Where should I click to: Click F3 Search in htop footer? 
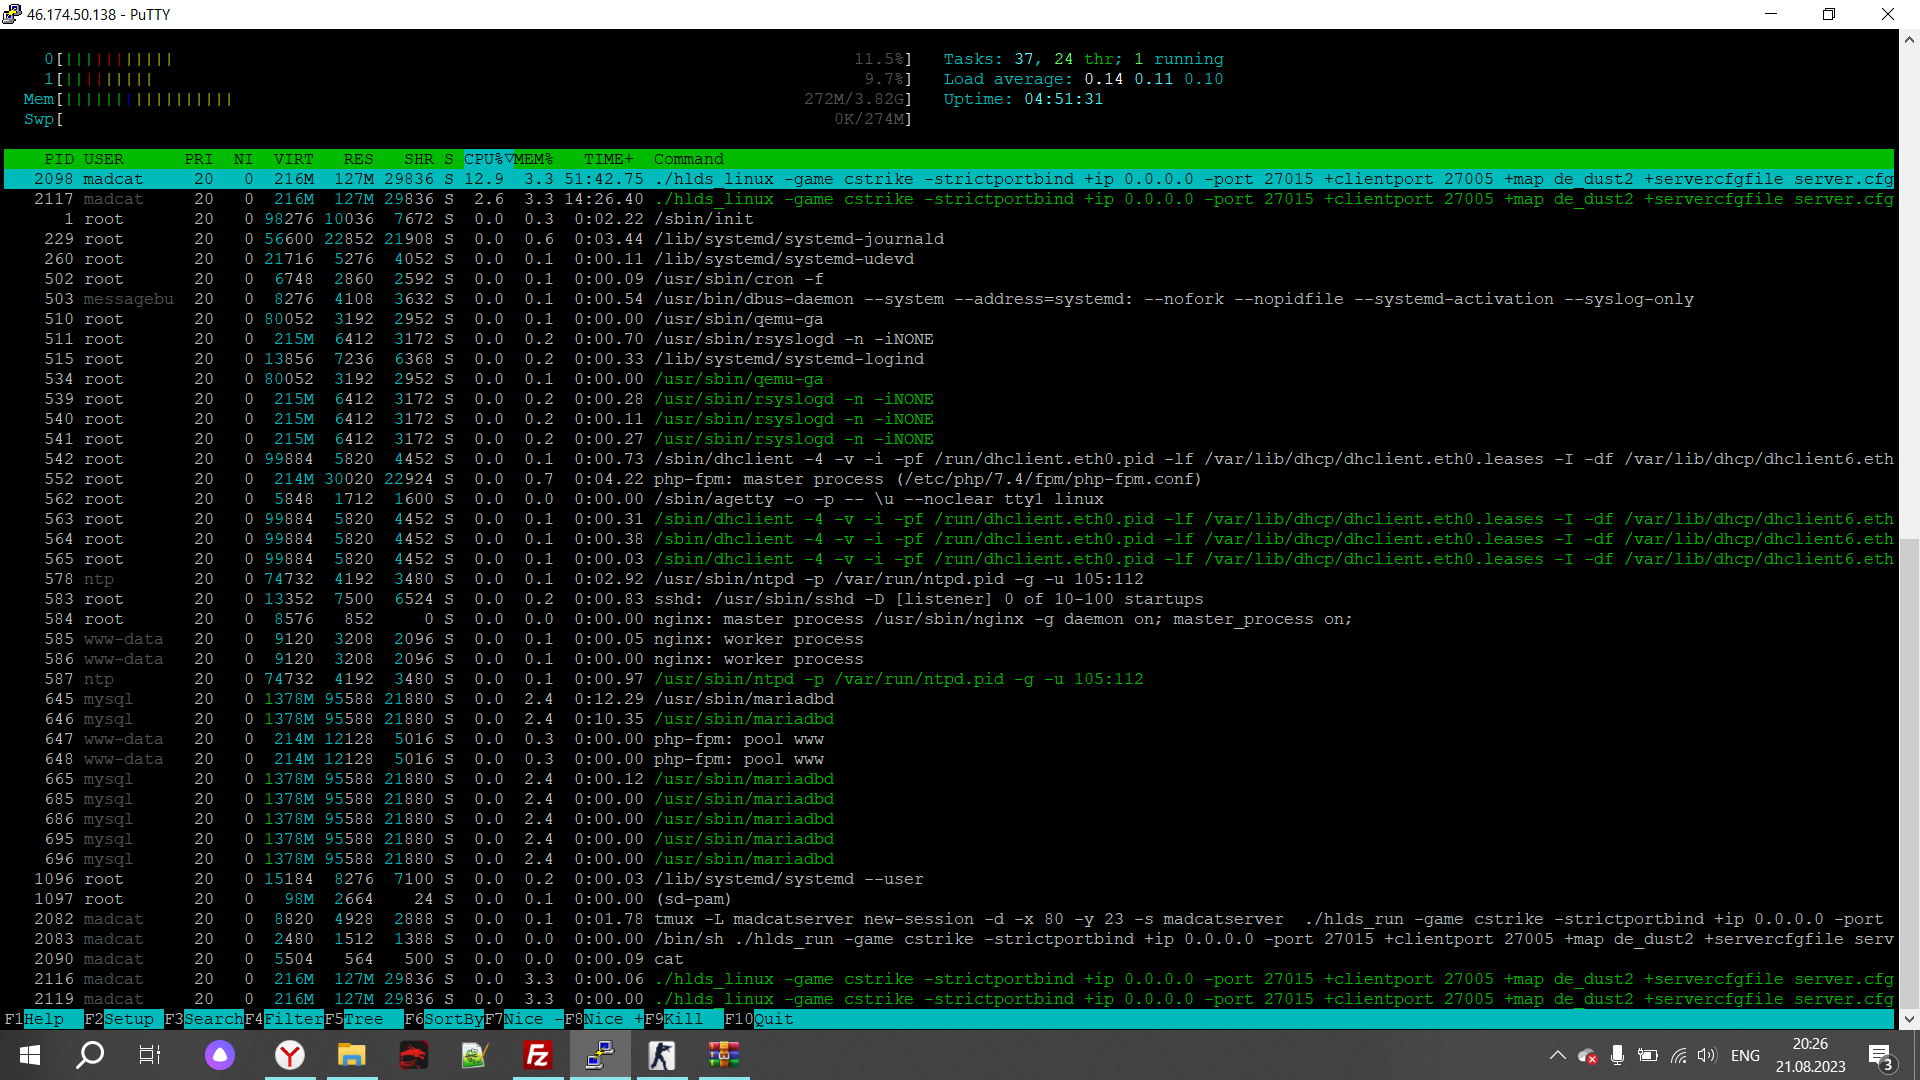point(204,1019)
